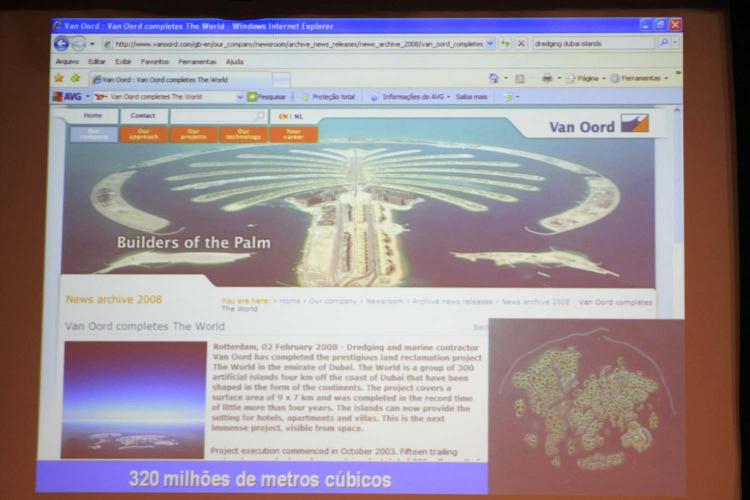Click The World islands sunset thumbnail
The width and height of the screenshot is (750, 500).
coord(132,398)
